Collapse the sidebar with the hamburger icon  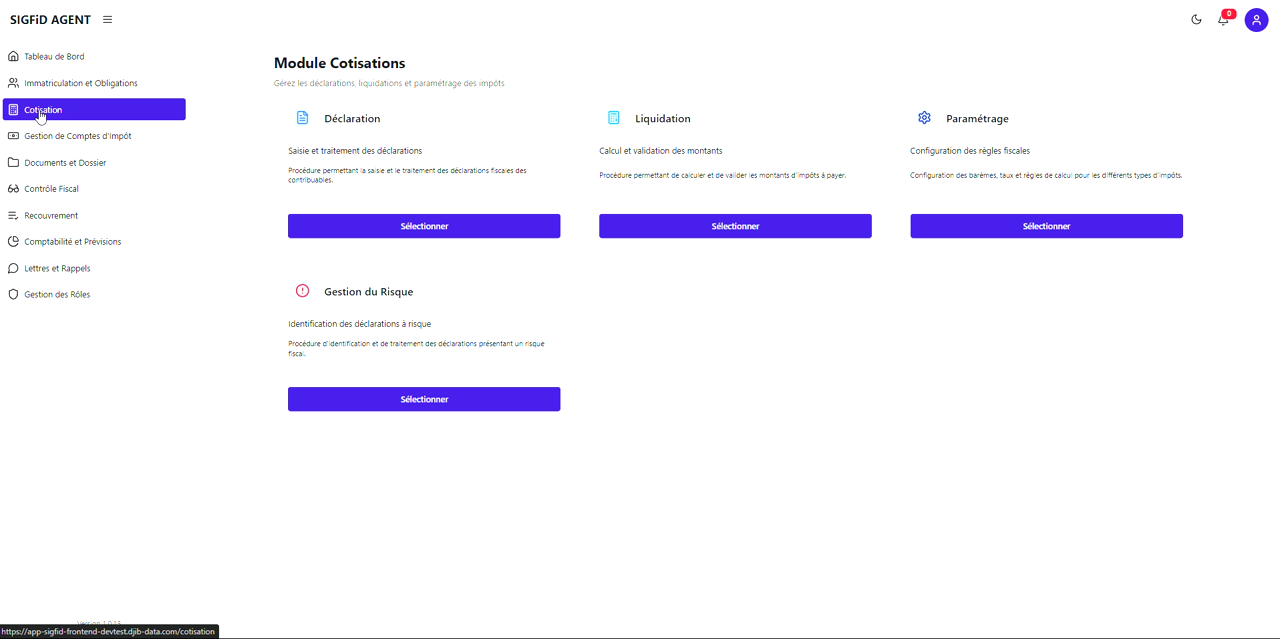tap(106, 19)
